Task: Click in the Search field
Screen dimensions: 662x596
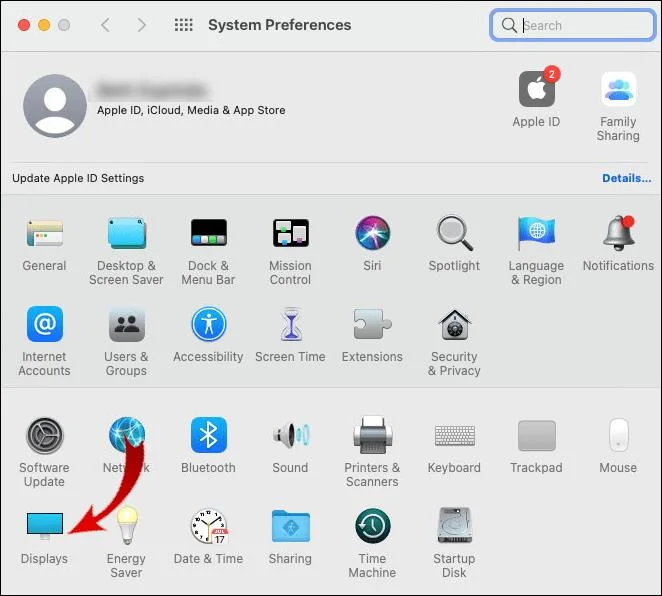Action: [x=572, y=25]
